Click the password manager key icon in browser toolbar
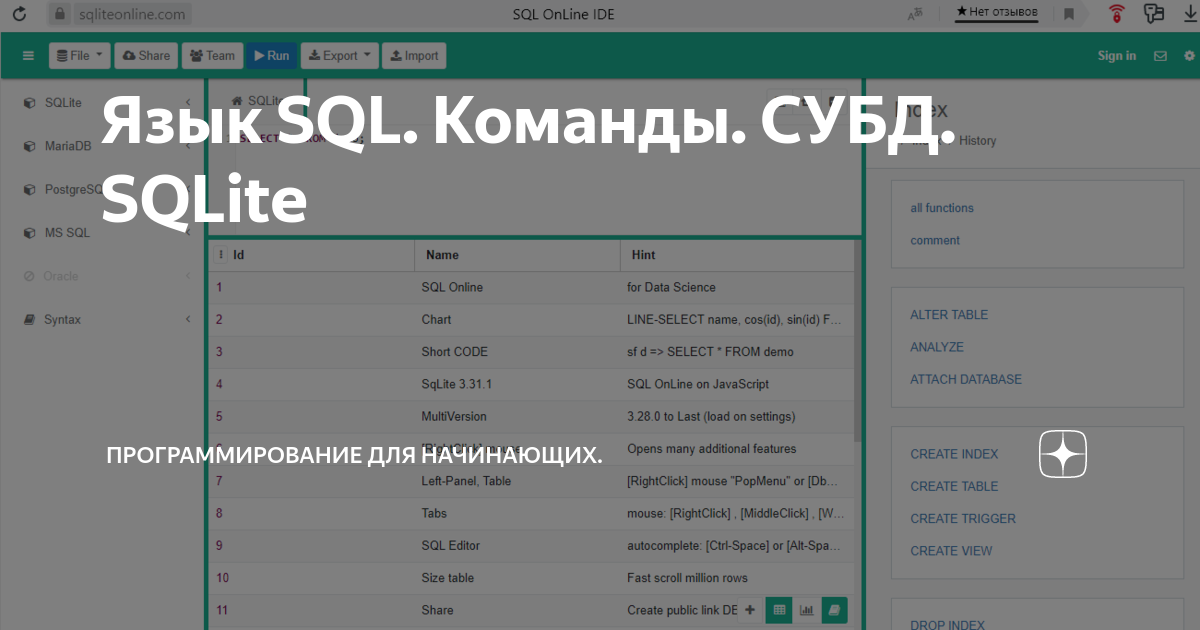 1152,13
